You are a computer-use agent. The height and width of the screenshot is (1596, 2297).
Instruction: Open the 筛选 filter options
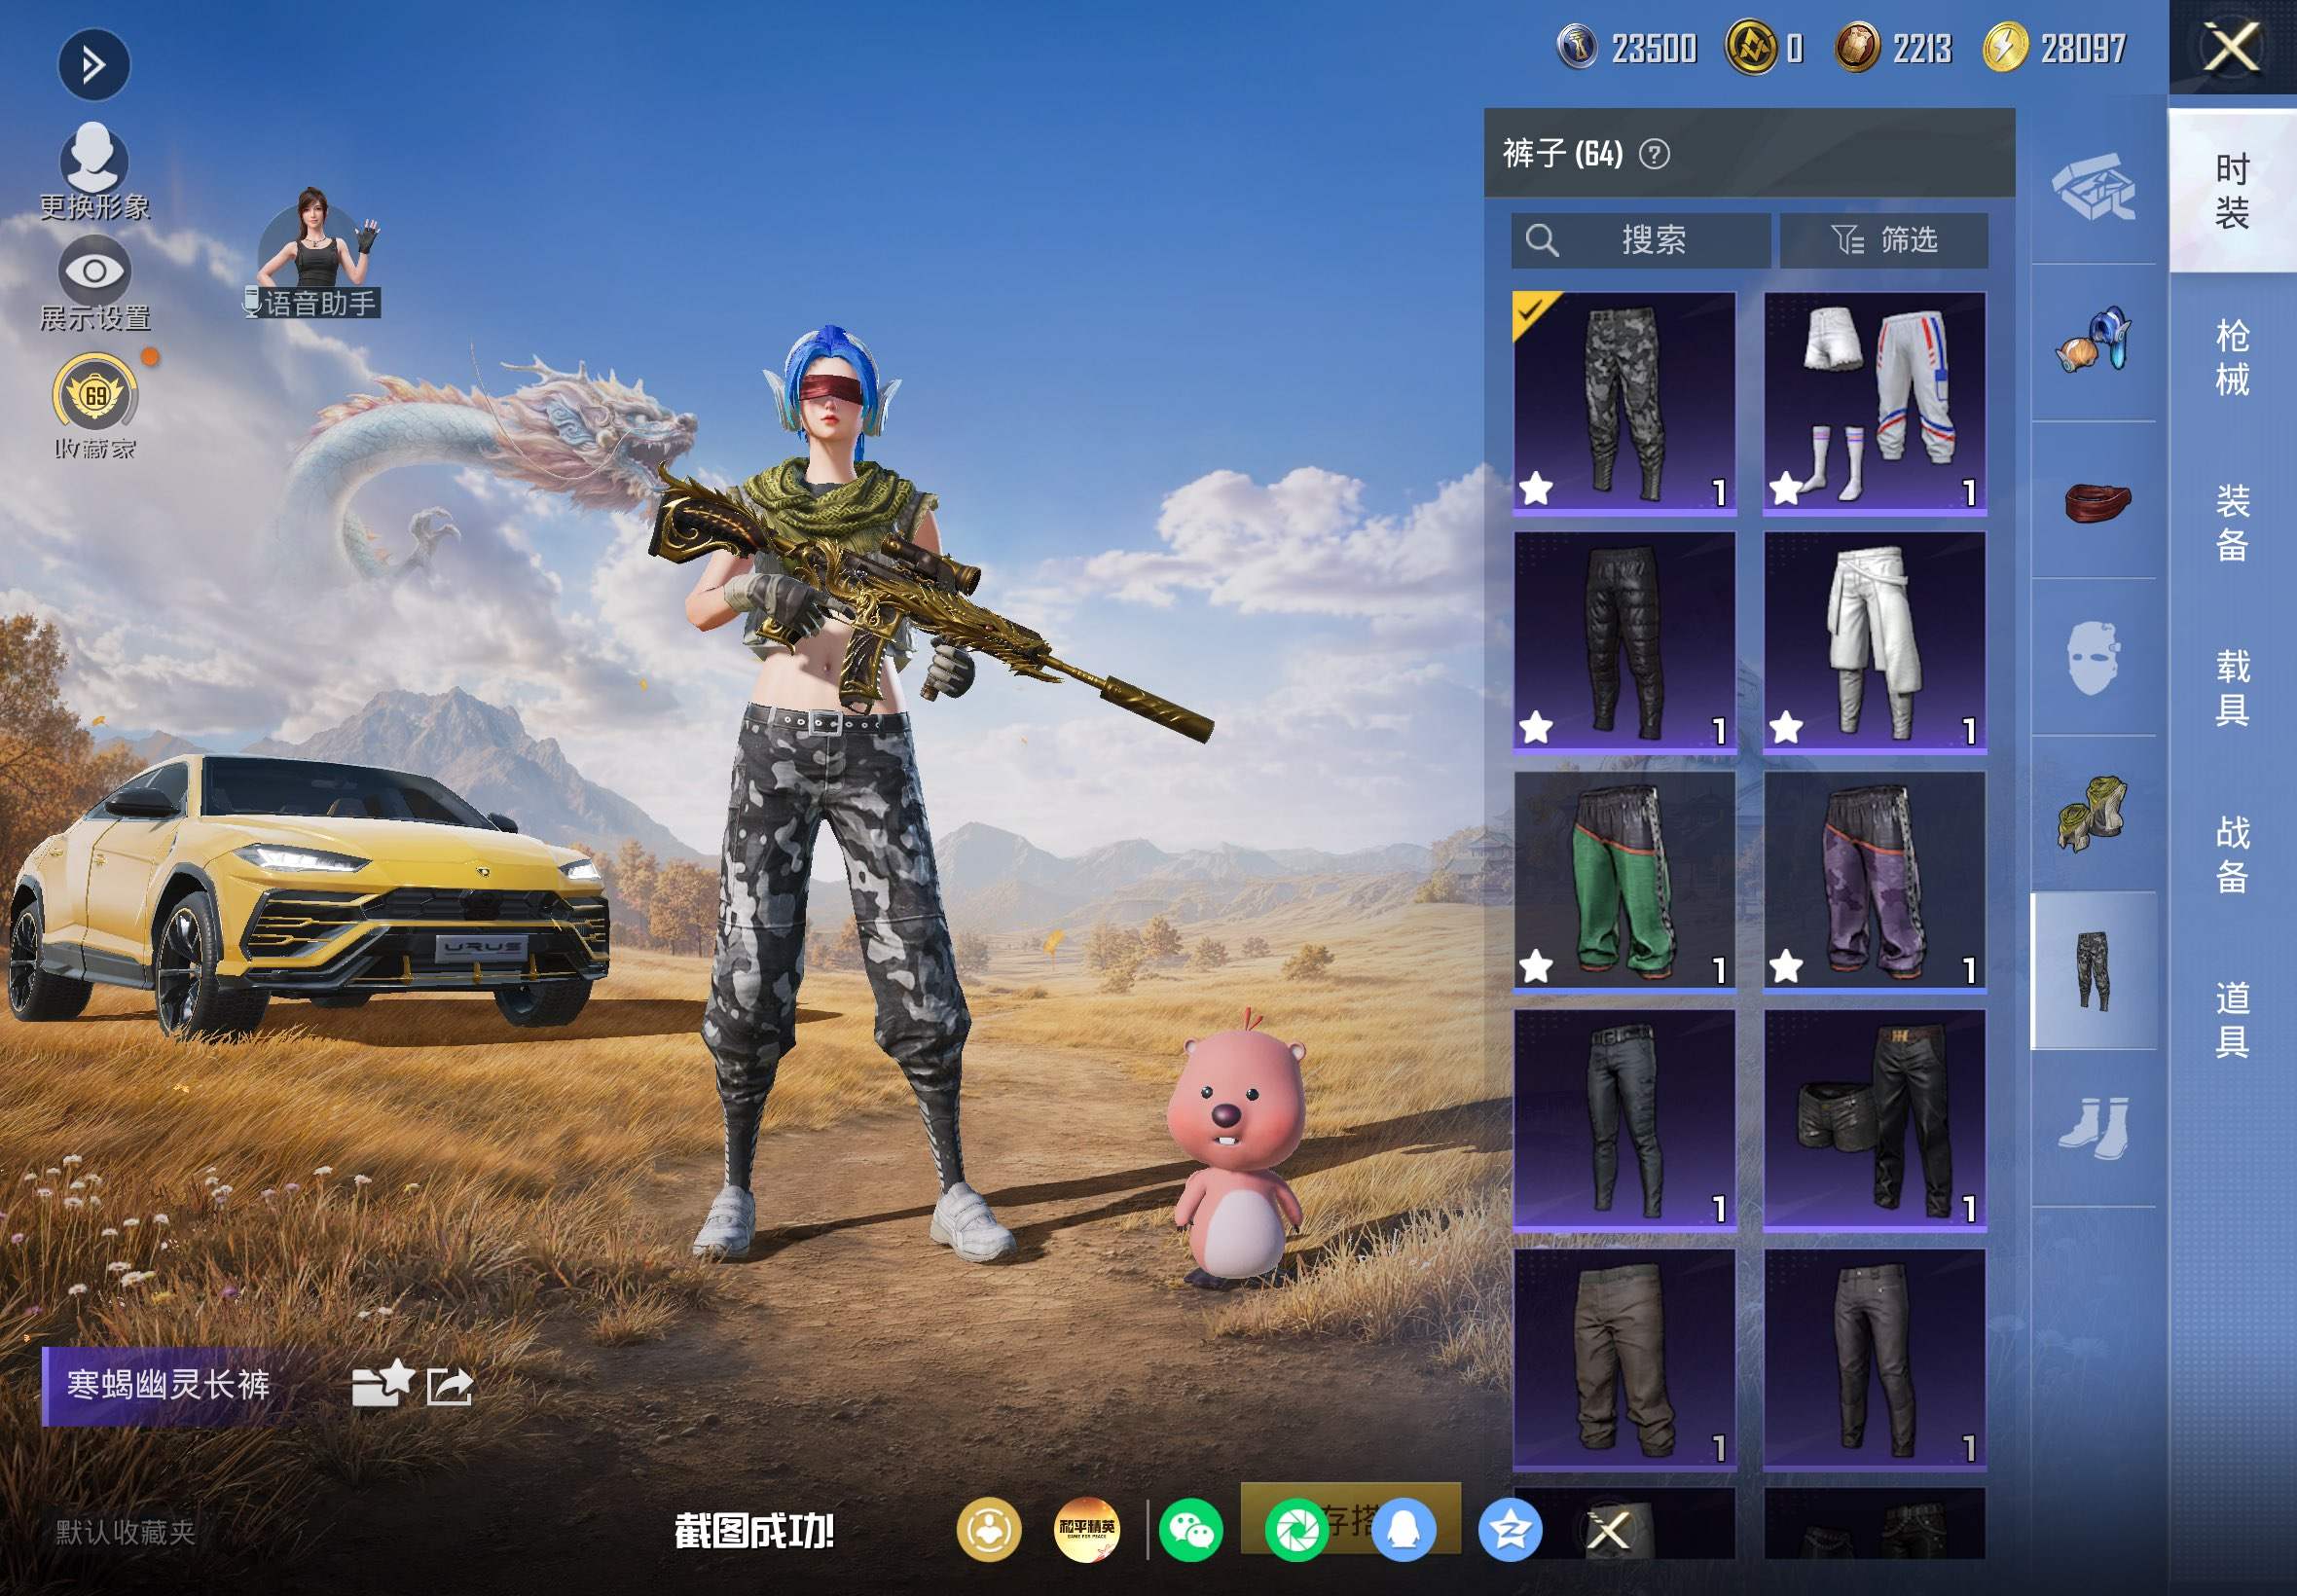tap(1883, 240)
